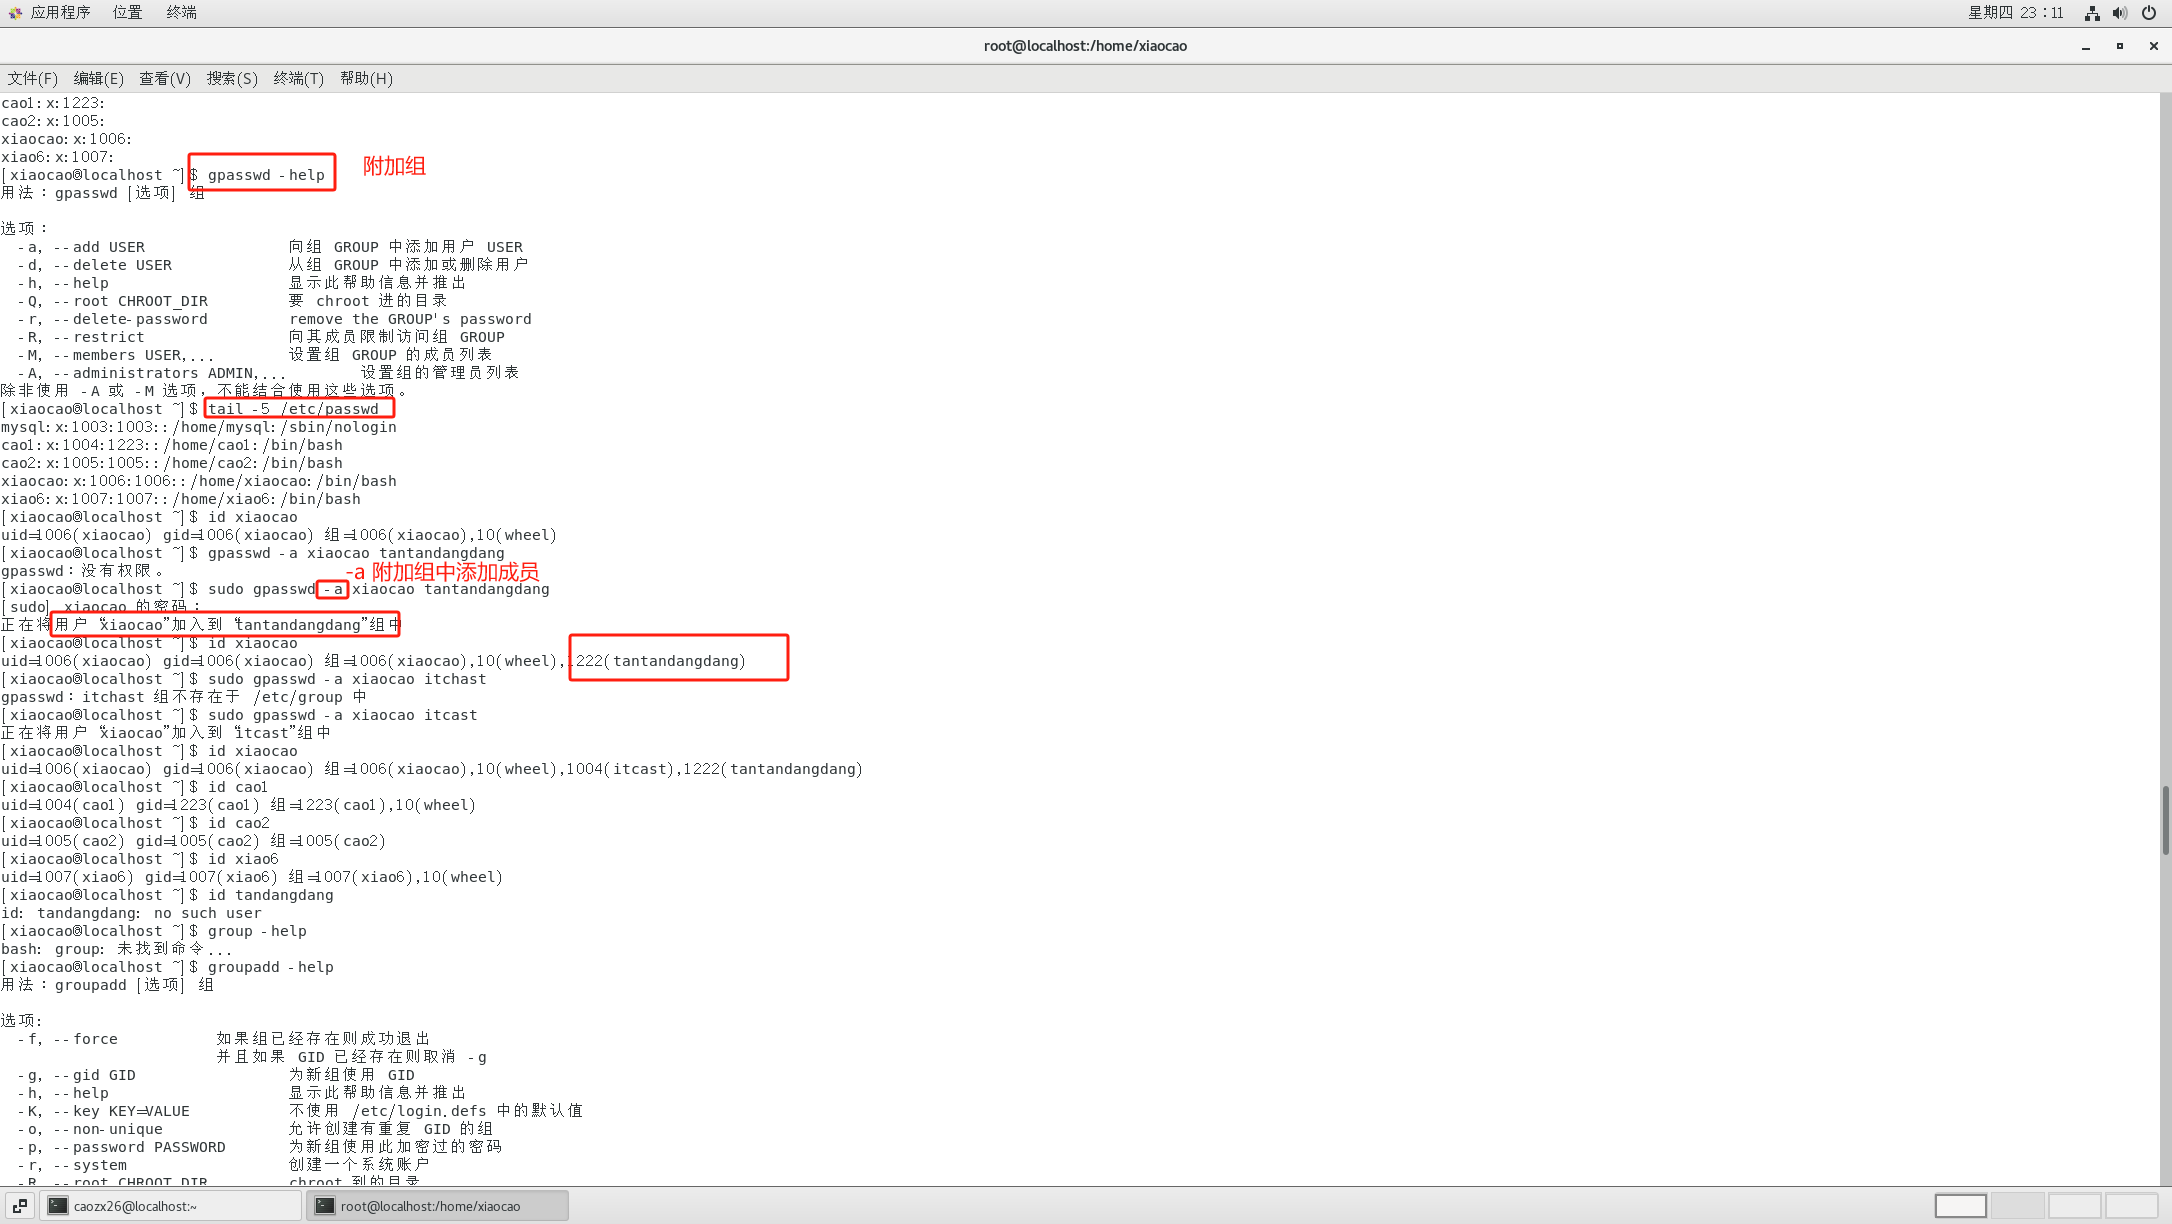Open the 终端(T) menu in menubar
2172x1224 pixels.
coord(299,78)
